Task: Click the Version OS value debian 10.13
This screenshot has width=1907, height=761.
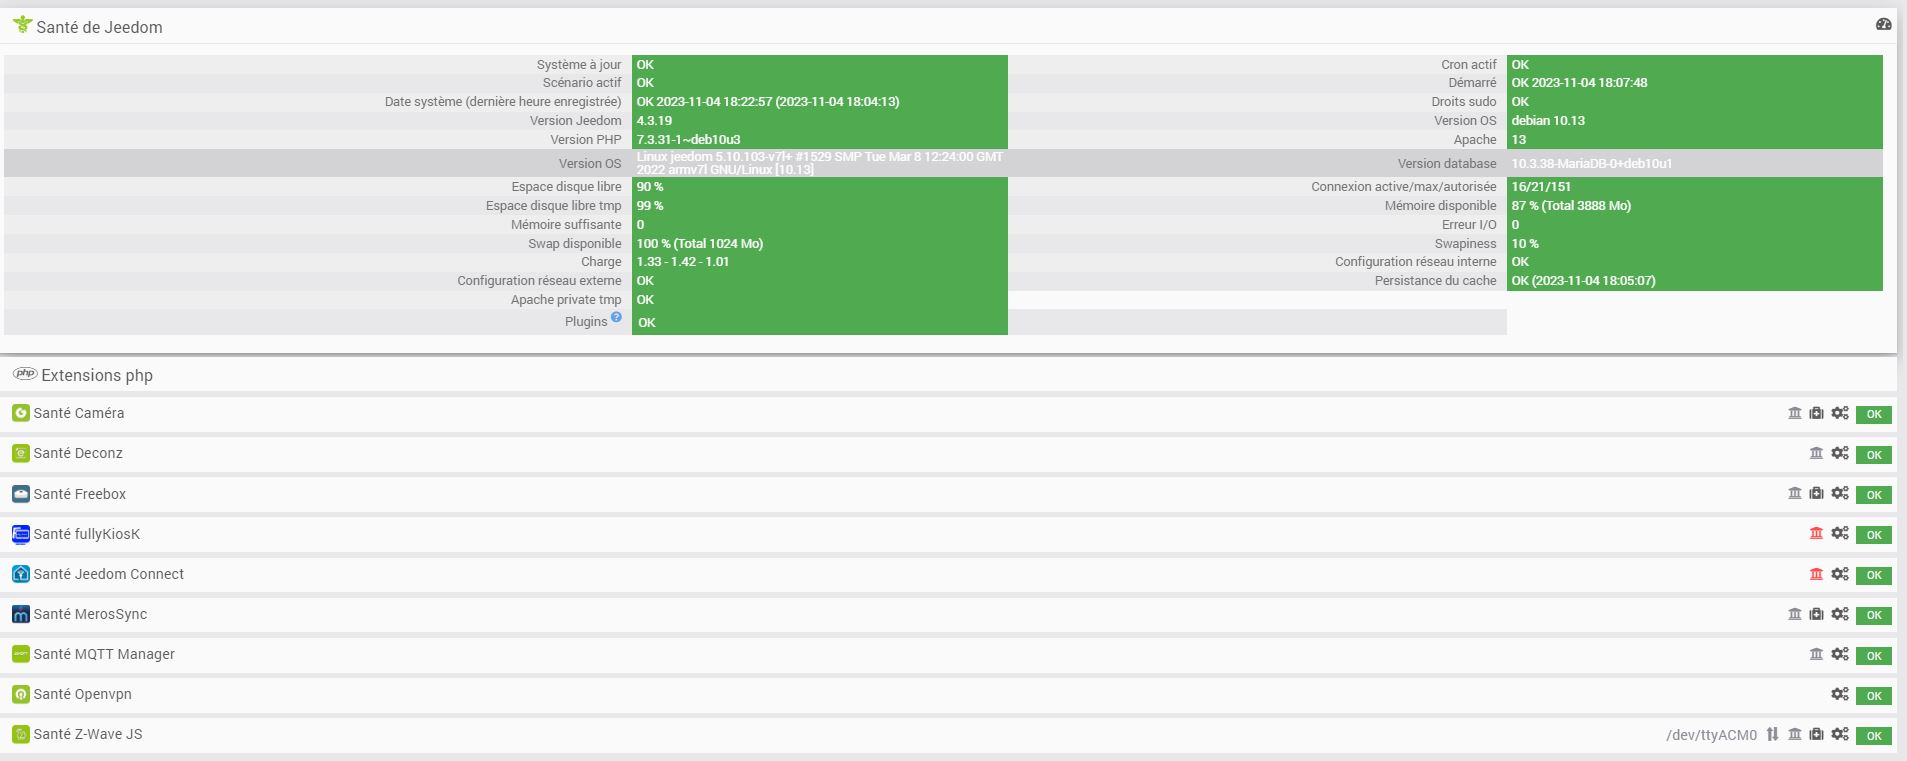Action: click(x=1548, y=121)
